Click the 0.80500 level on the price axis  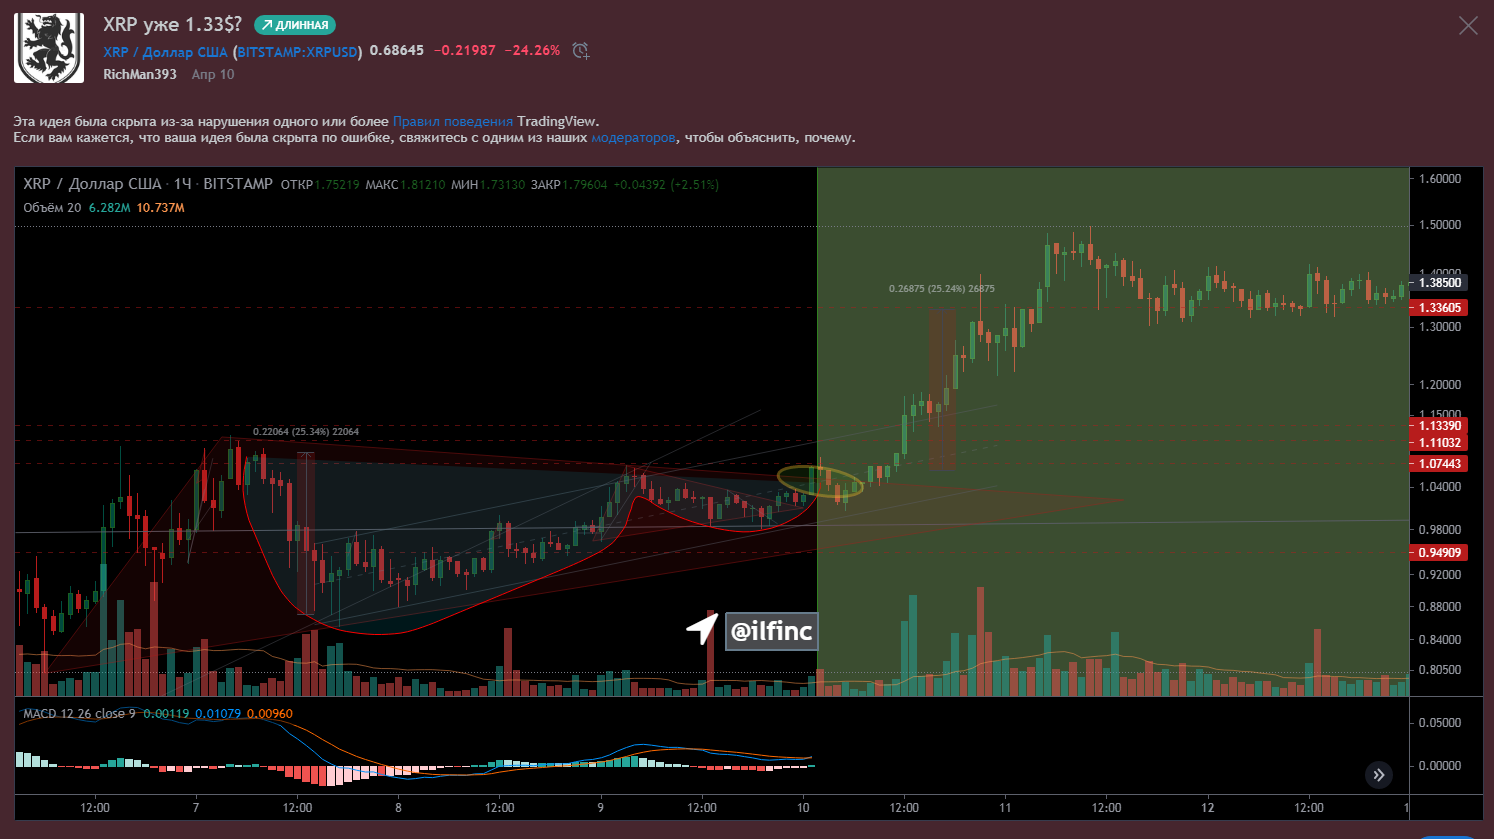coord(1440,670)
